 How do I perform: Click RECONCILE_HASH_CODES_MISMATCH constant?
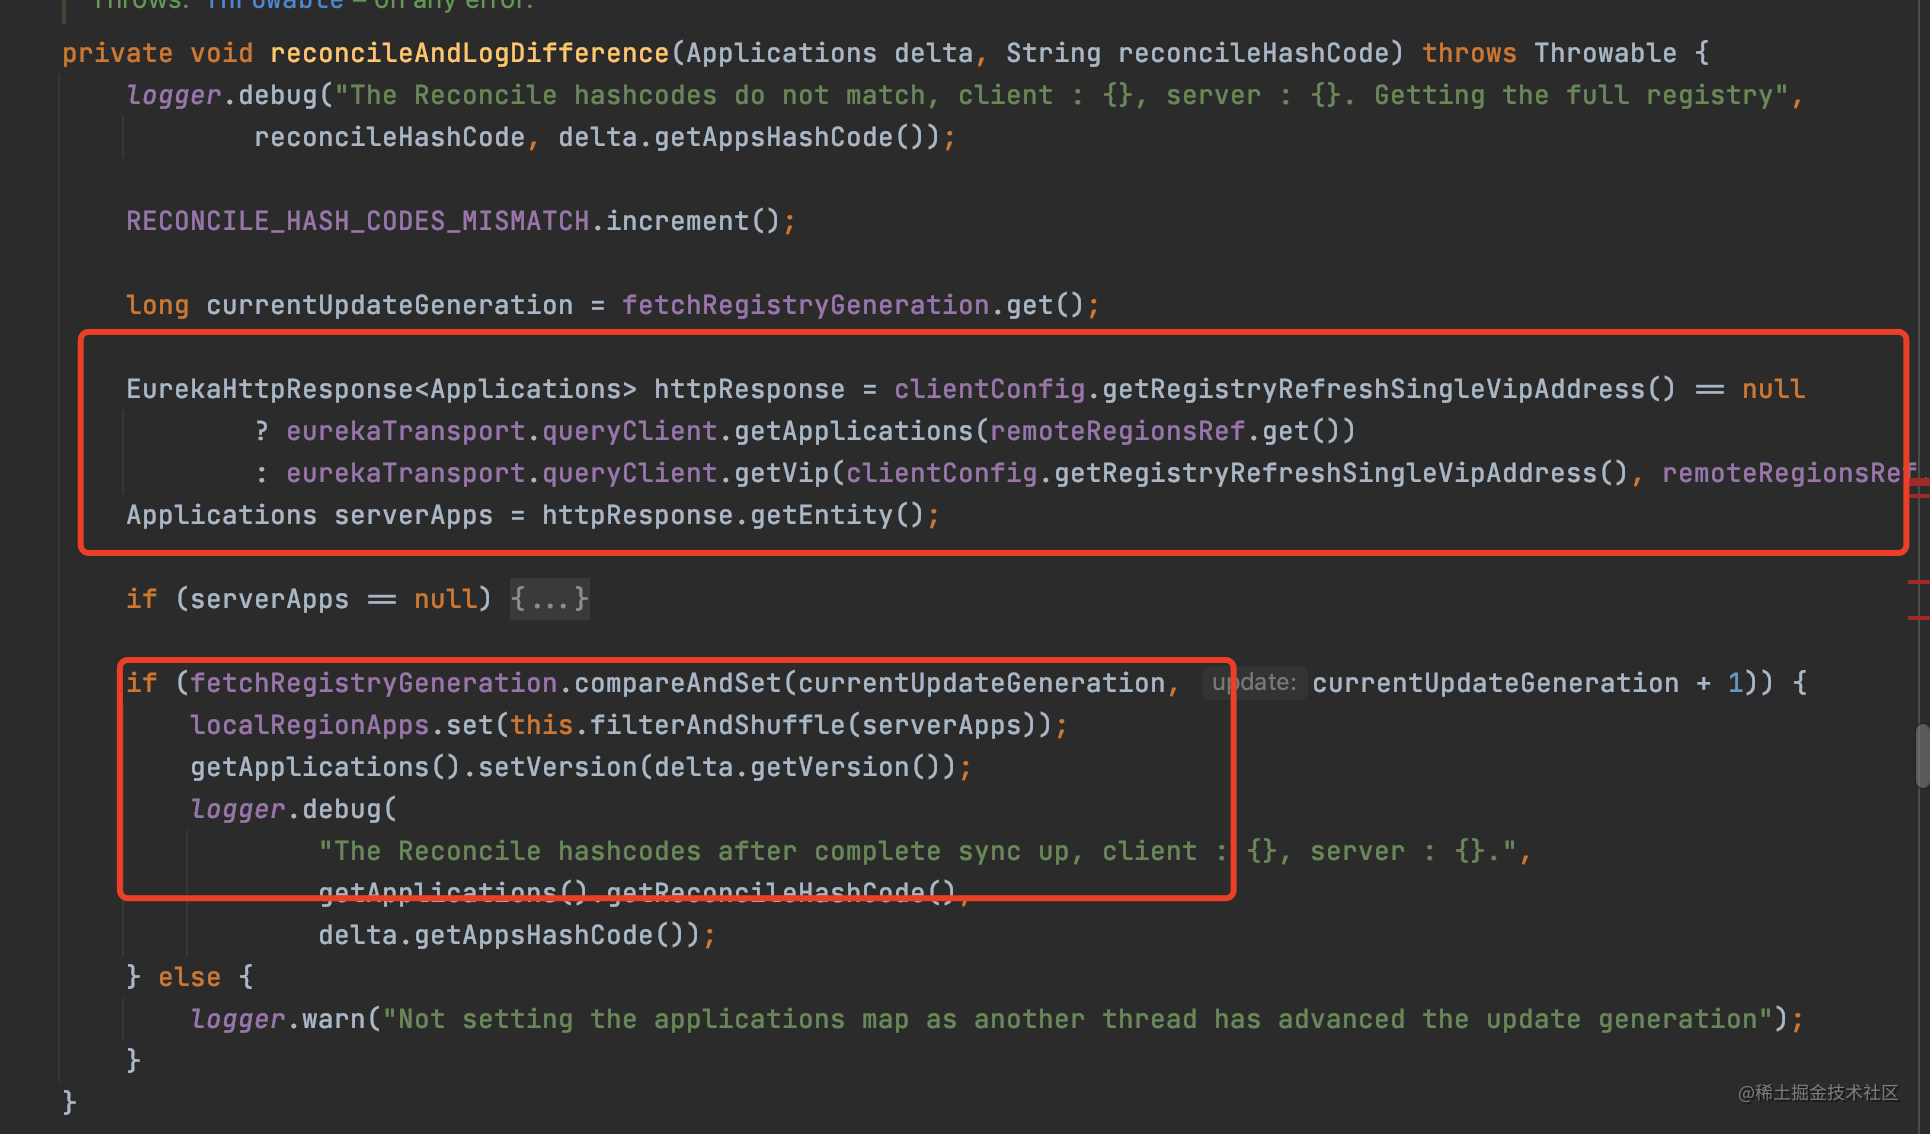(358, 221)
